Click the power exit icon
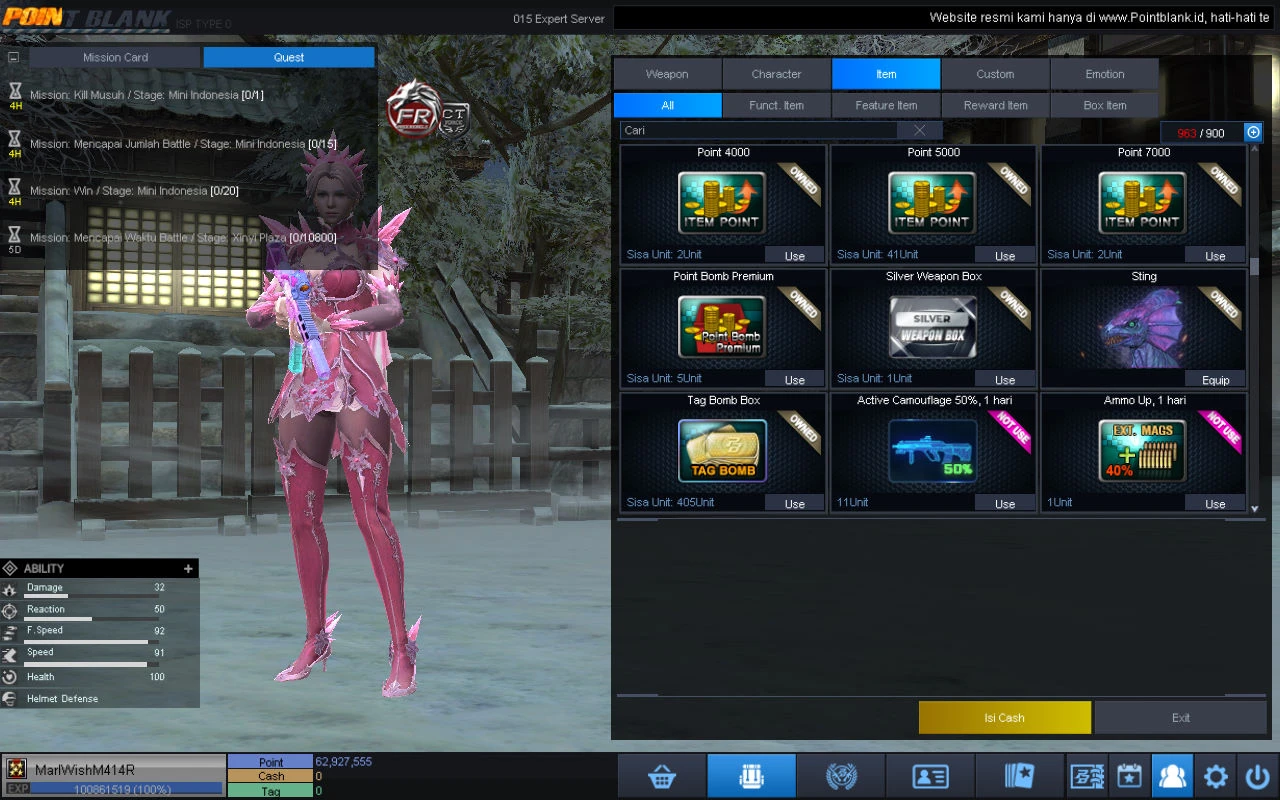 coord(1257,776)
